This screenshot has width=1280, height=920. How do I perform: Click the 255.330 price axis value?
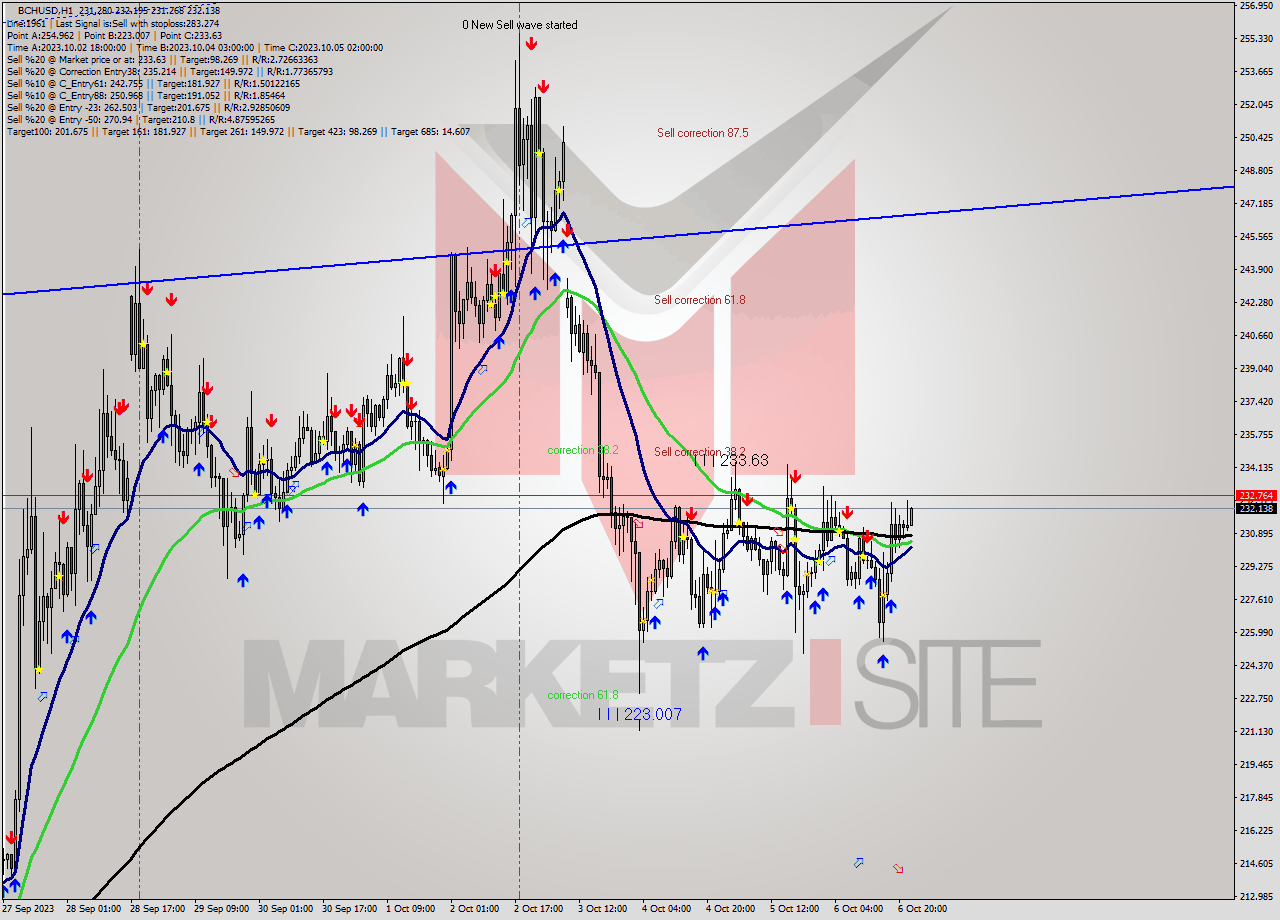click(1256, 39)
